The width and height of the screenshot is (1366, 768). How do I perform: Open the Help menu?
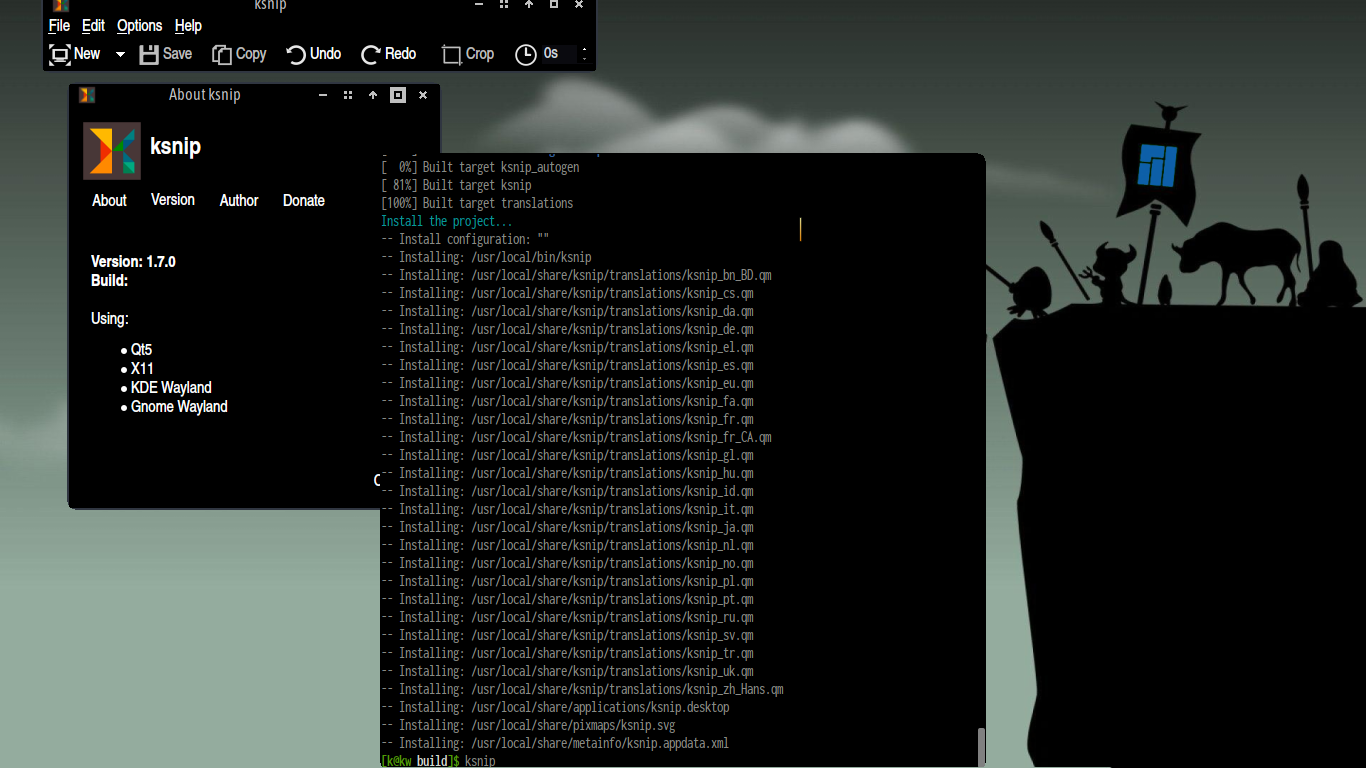[188, 25]
